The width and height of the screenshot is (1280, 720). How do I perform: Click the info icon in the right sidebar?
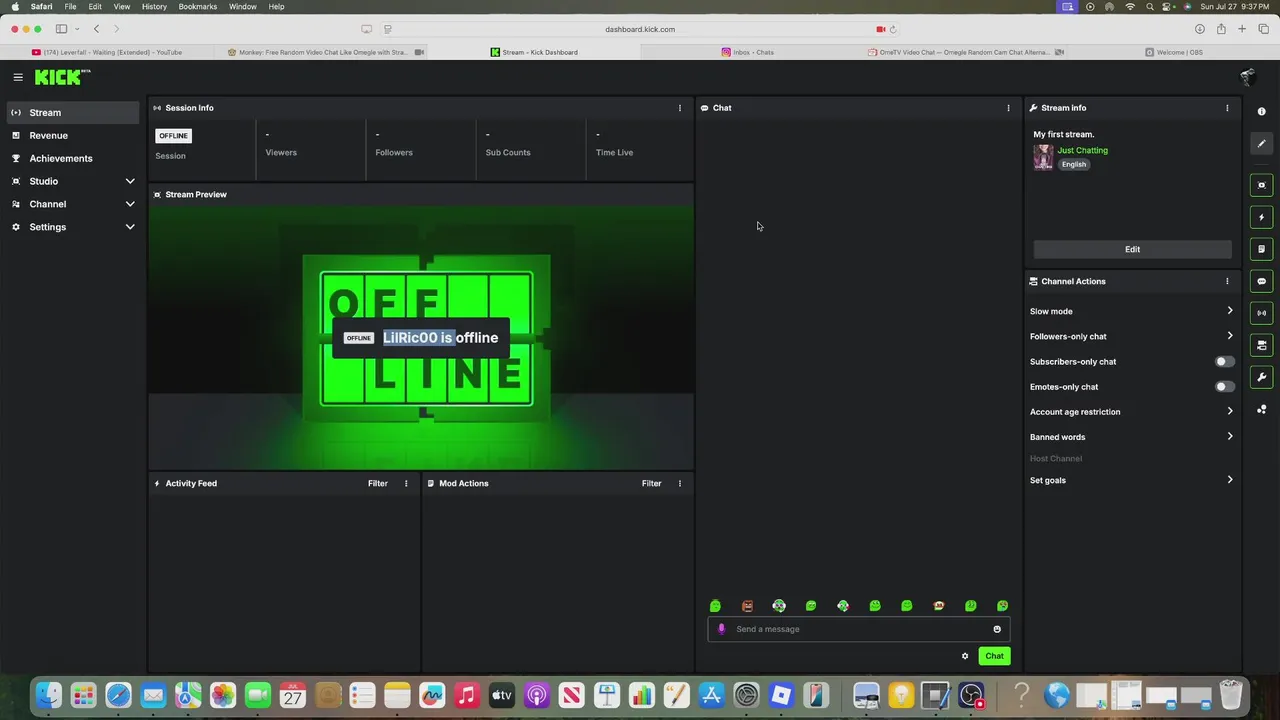(x=1261, y=112)
